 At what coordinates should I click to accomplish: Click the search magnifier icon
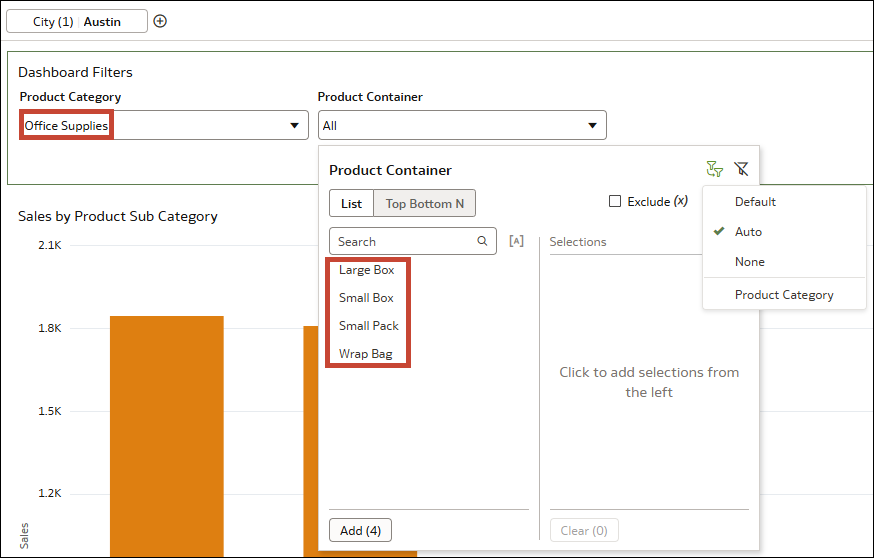(482, 241)
